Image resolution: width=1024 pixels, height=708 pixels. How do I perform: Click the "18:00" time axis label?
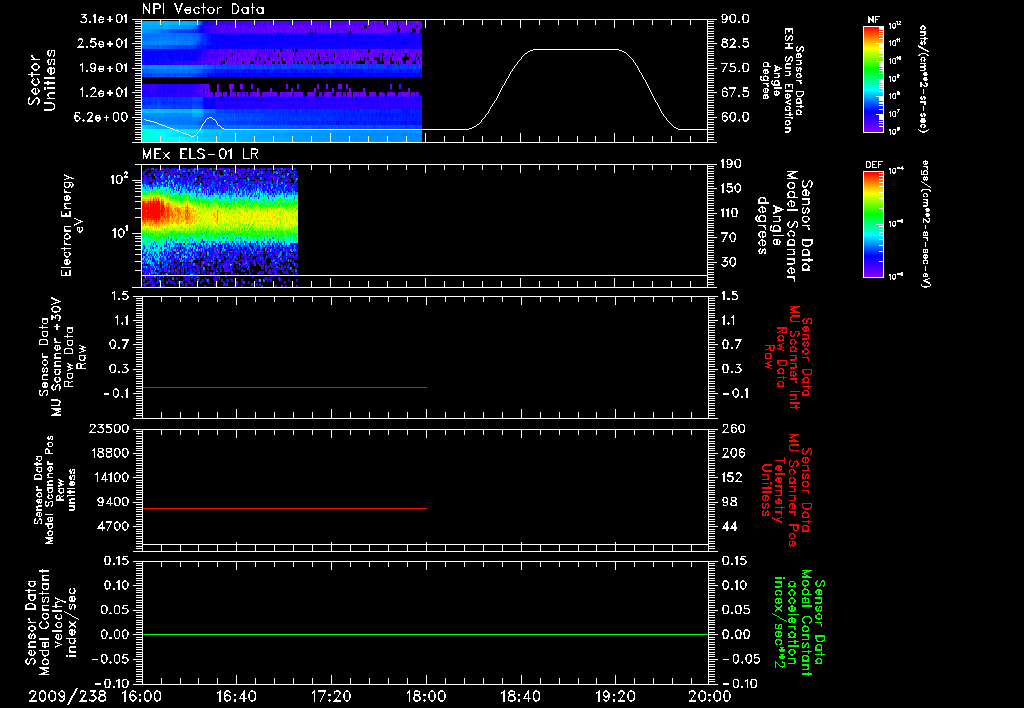(426, 697)
